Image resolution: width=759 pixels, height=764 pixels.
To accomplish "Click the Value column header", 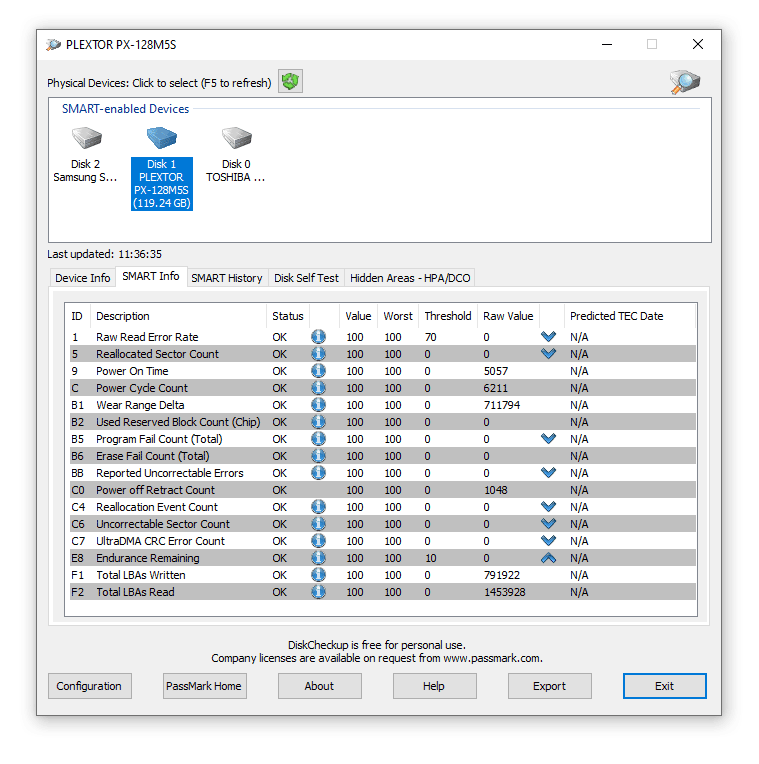I will [x=358, y=316].
